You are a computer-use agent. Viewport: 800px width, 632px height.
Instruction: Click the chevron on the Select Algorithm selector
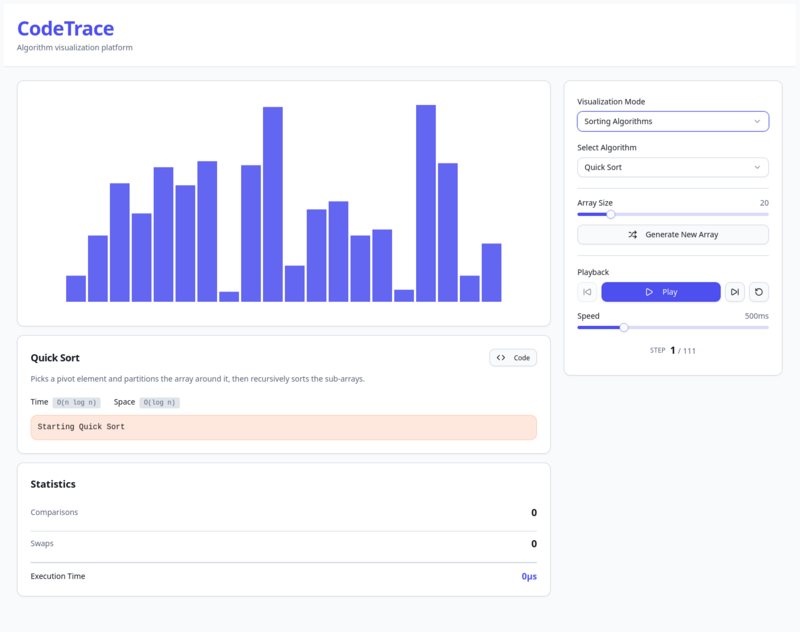coord(758,167)
